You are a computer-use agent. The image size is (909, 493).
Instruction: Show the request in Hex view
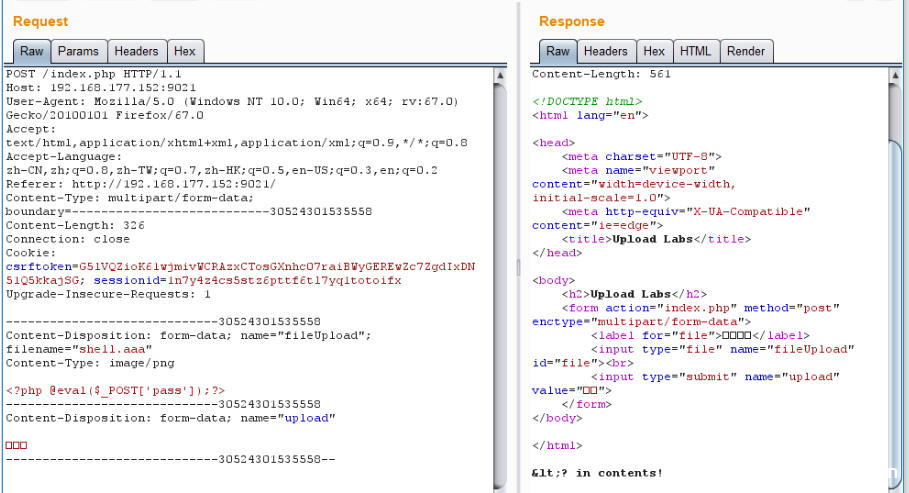(184, 51)
